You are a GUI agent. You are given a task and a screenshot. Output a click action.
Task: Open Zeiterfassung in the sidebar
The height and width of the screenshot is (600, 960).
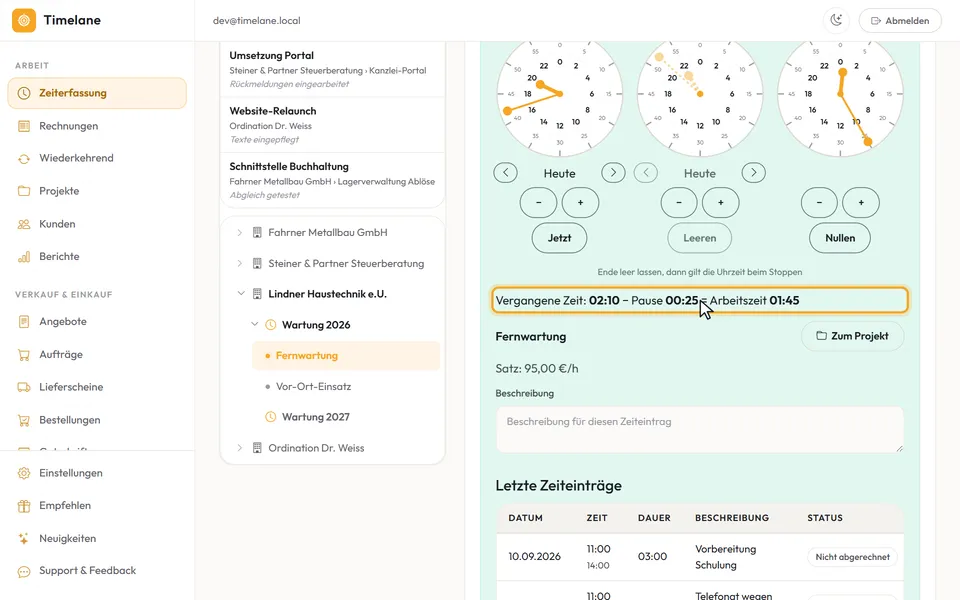pos(97,93)
